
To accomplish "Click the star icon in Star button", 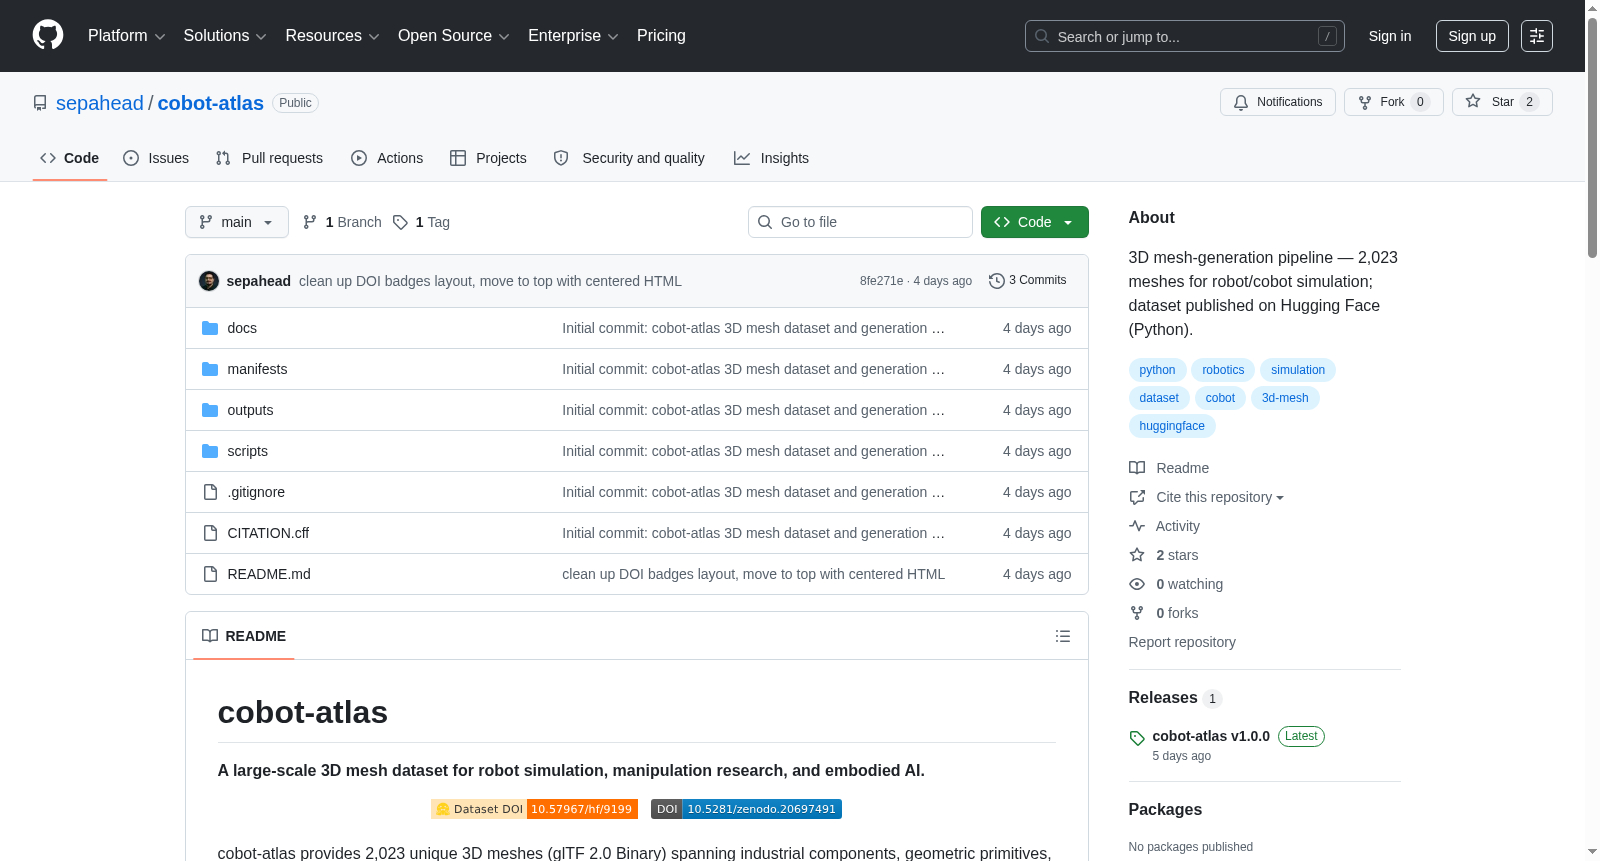I will click(x=1473, y=101).
